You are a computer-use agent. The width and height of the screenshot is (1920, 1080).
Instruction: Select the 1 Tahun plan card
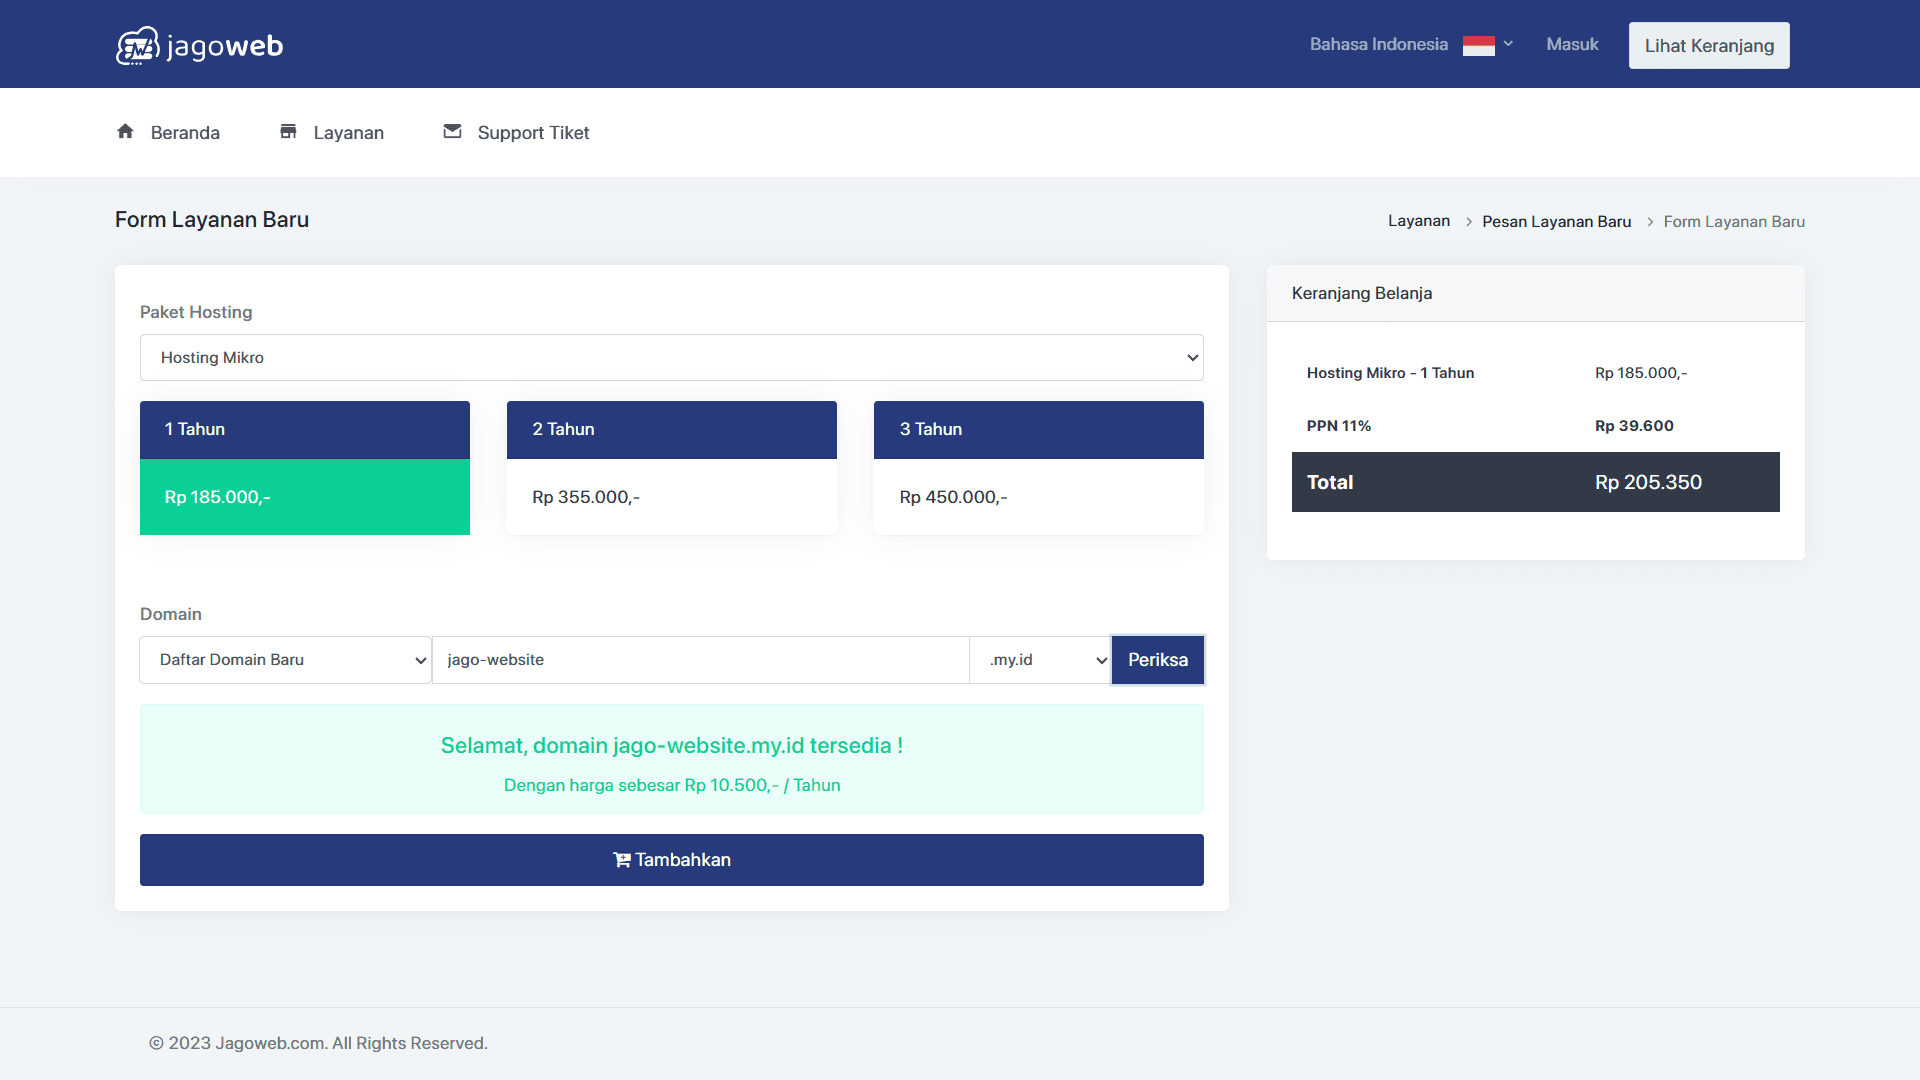pyautogui.click(x=305, y=468)
